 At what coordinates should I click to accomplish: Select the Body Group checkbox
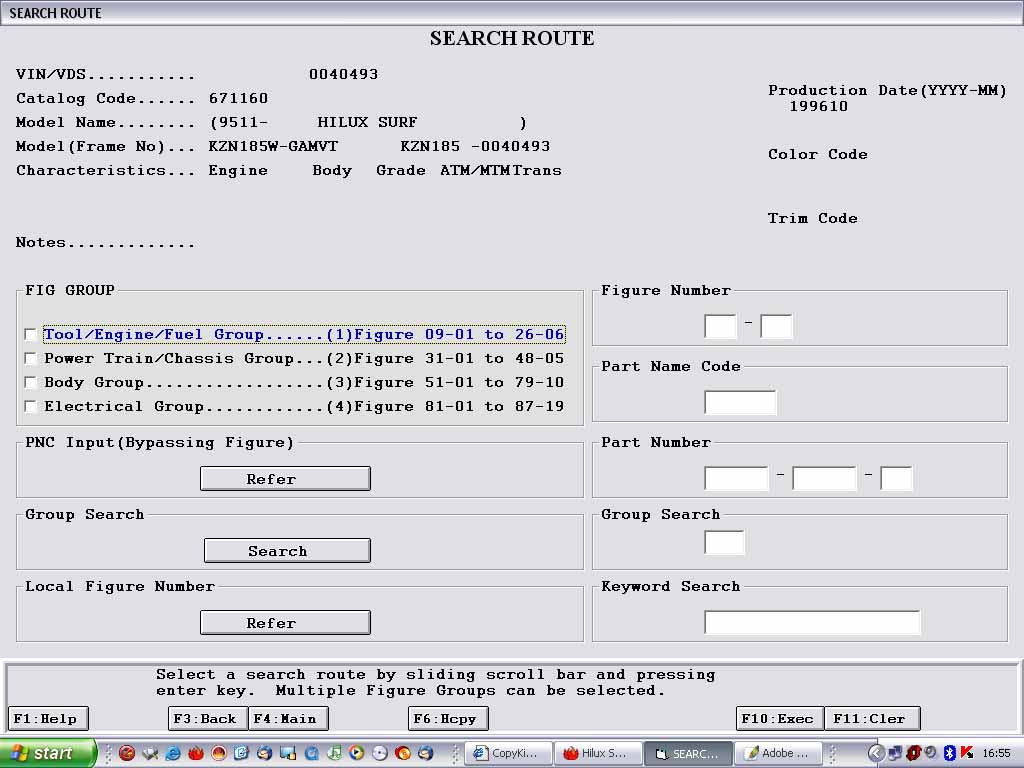pos(31,383)
